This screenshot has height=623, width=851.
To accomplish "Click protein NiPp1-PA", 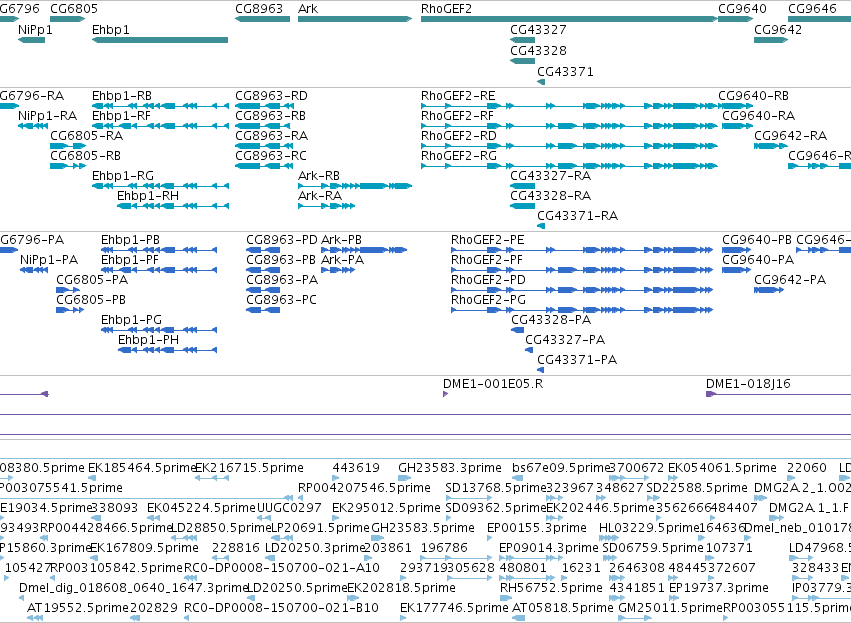I will (34, 270).
